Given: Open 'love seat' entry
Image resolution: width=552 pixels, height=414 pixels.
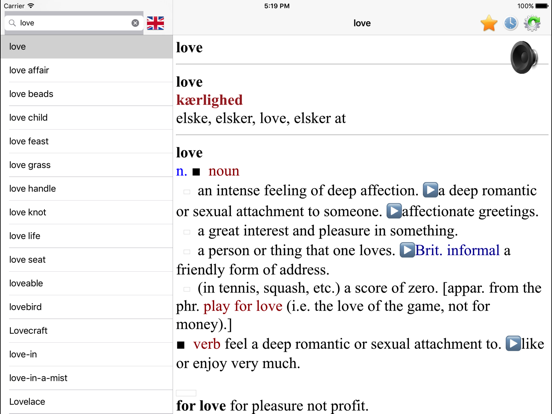Looking at the screenshot, I should pyautogui.click(x=87, y=260).
